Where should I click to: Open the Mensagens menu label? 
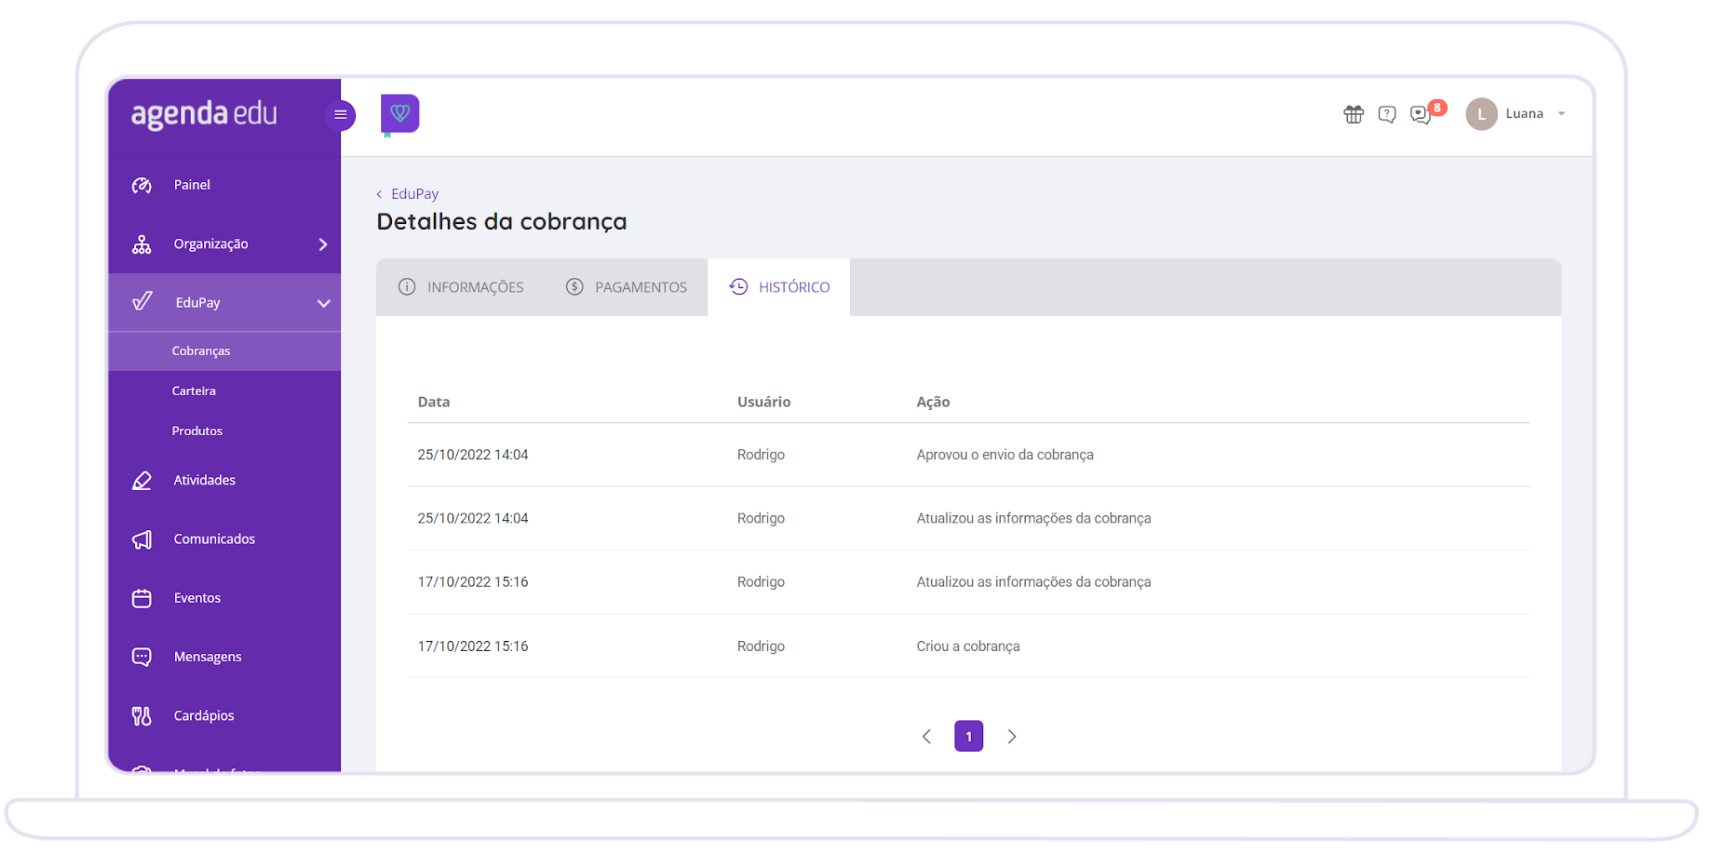click(x=208, y=657)
